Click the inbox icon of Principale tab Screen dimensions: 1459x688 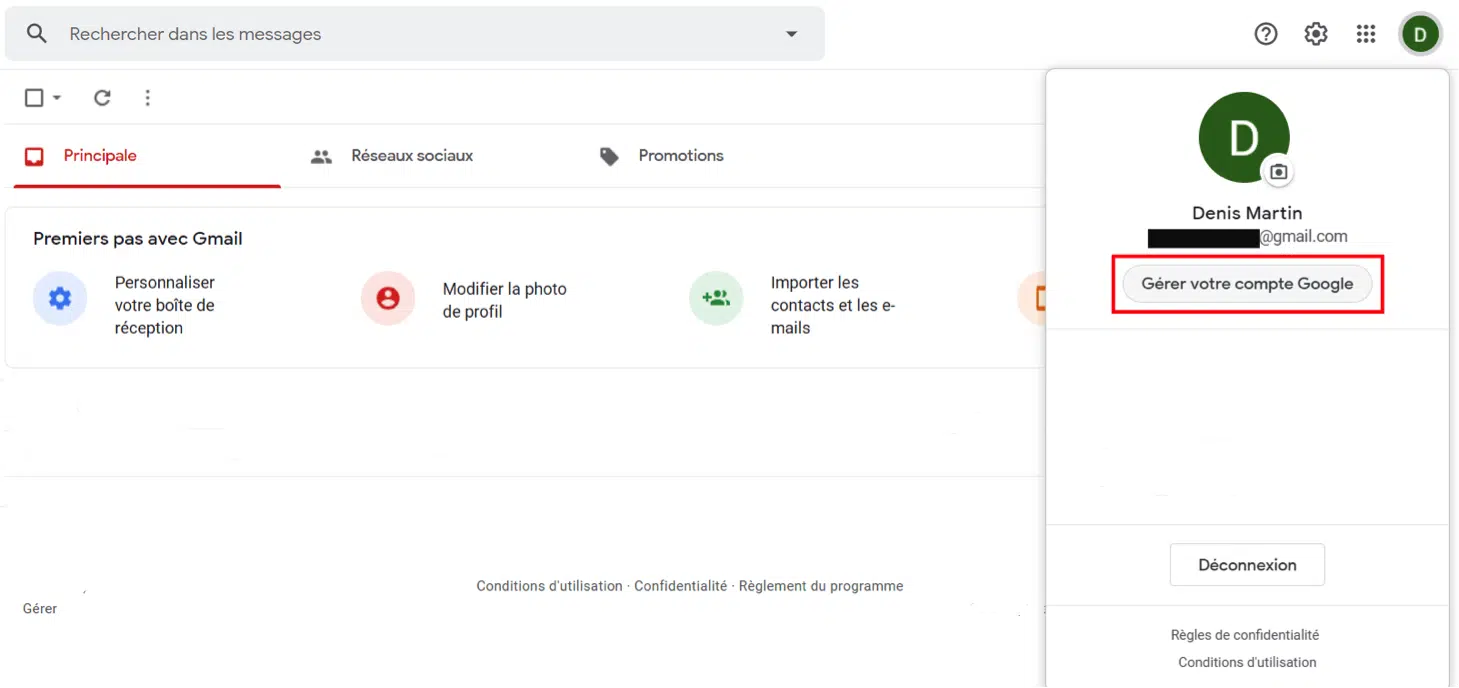pyautogui.click(x=35, y=156)
